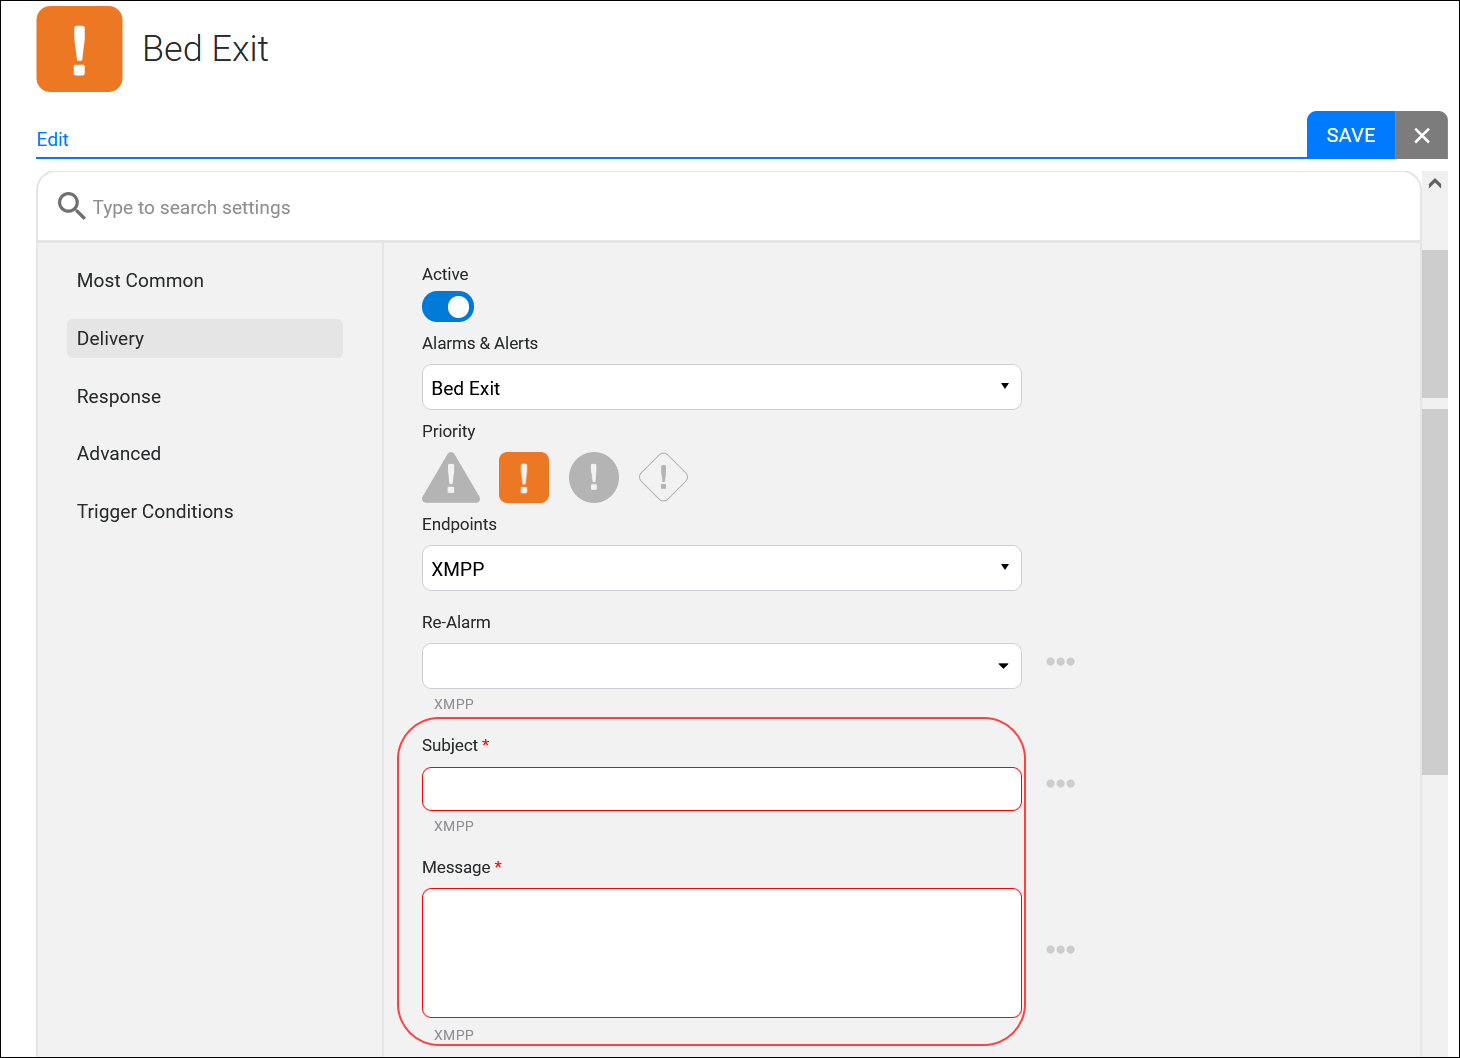
Task: Select the orange square exclamation priority icon
Action: coord(524,477)
